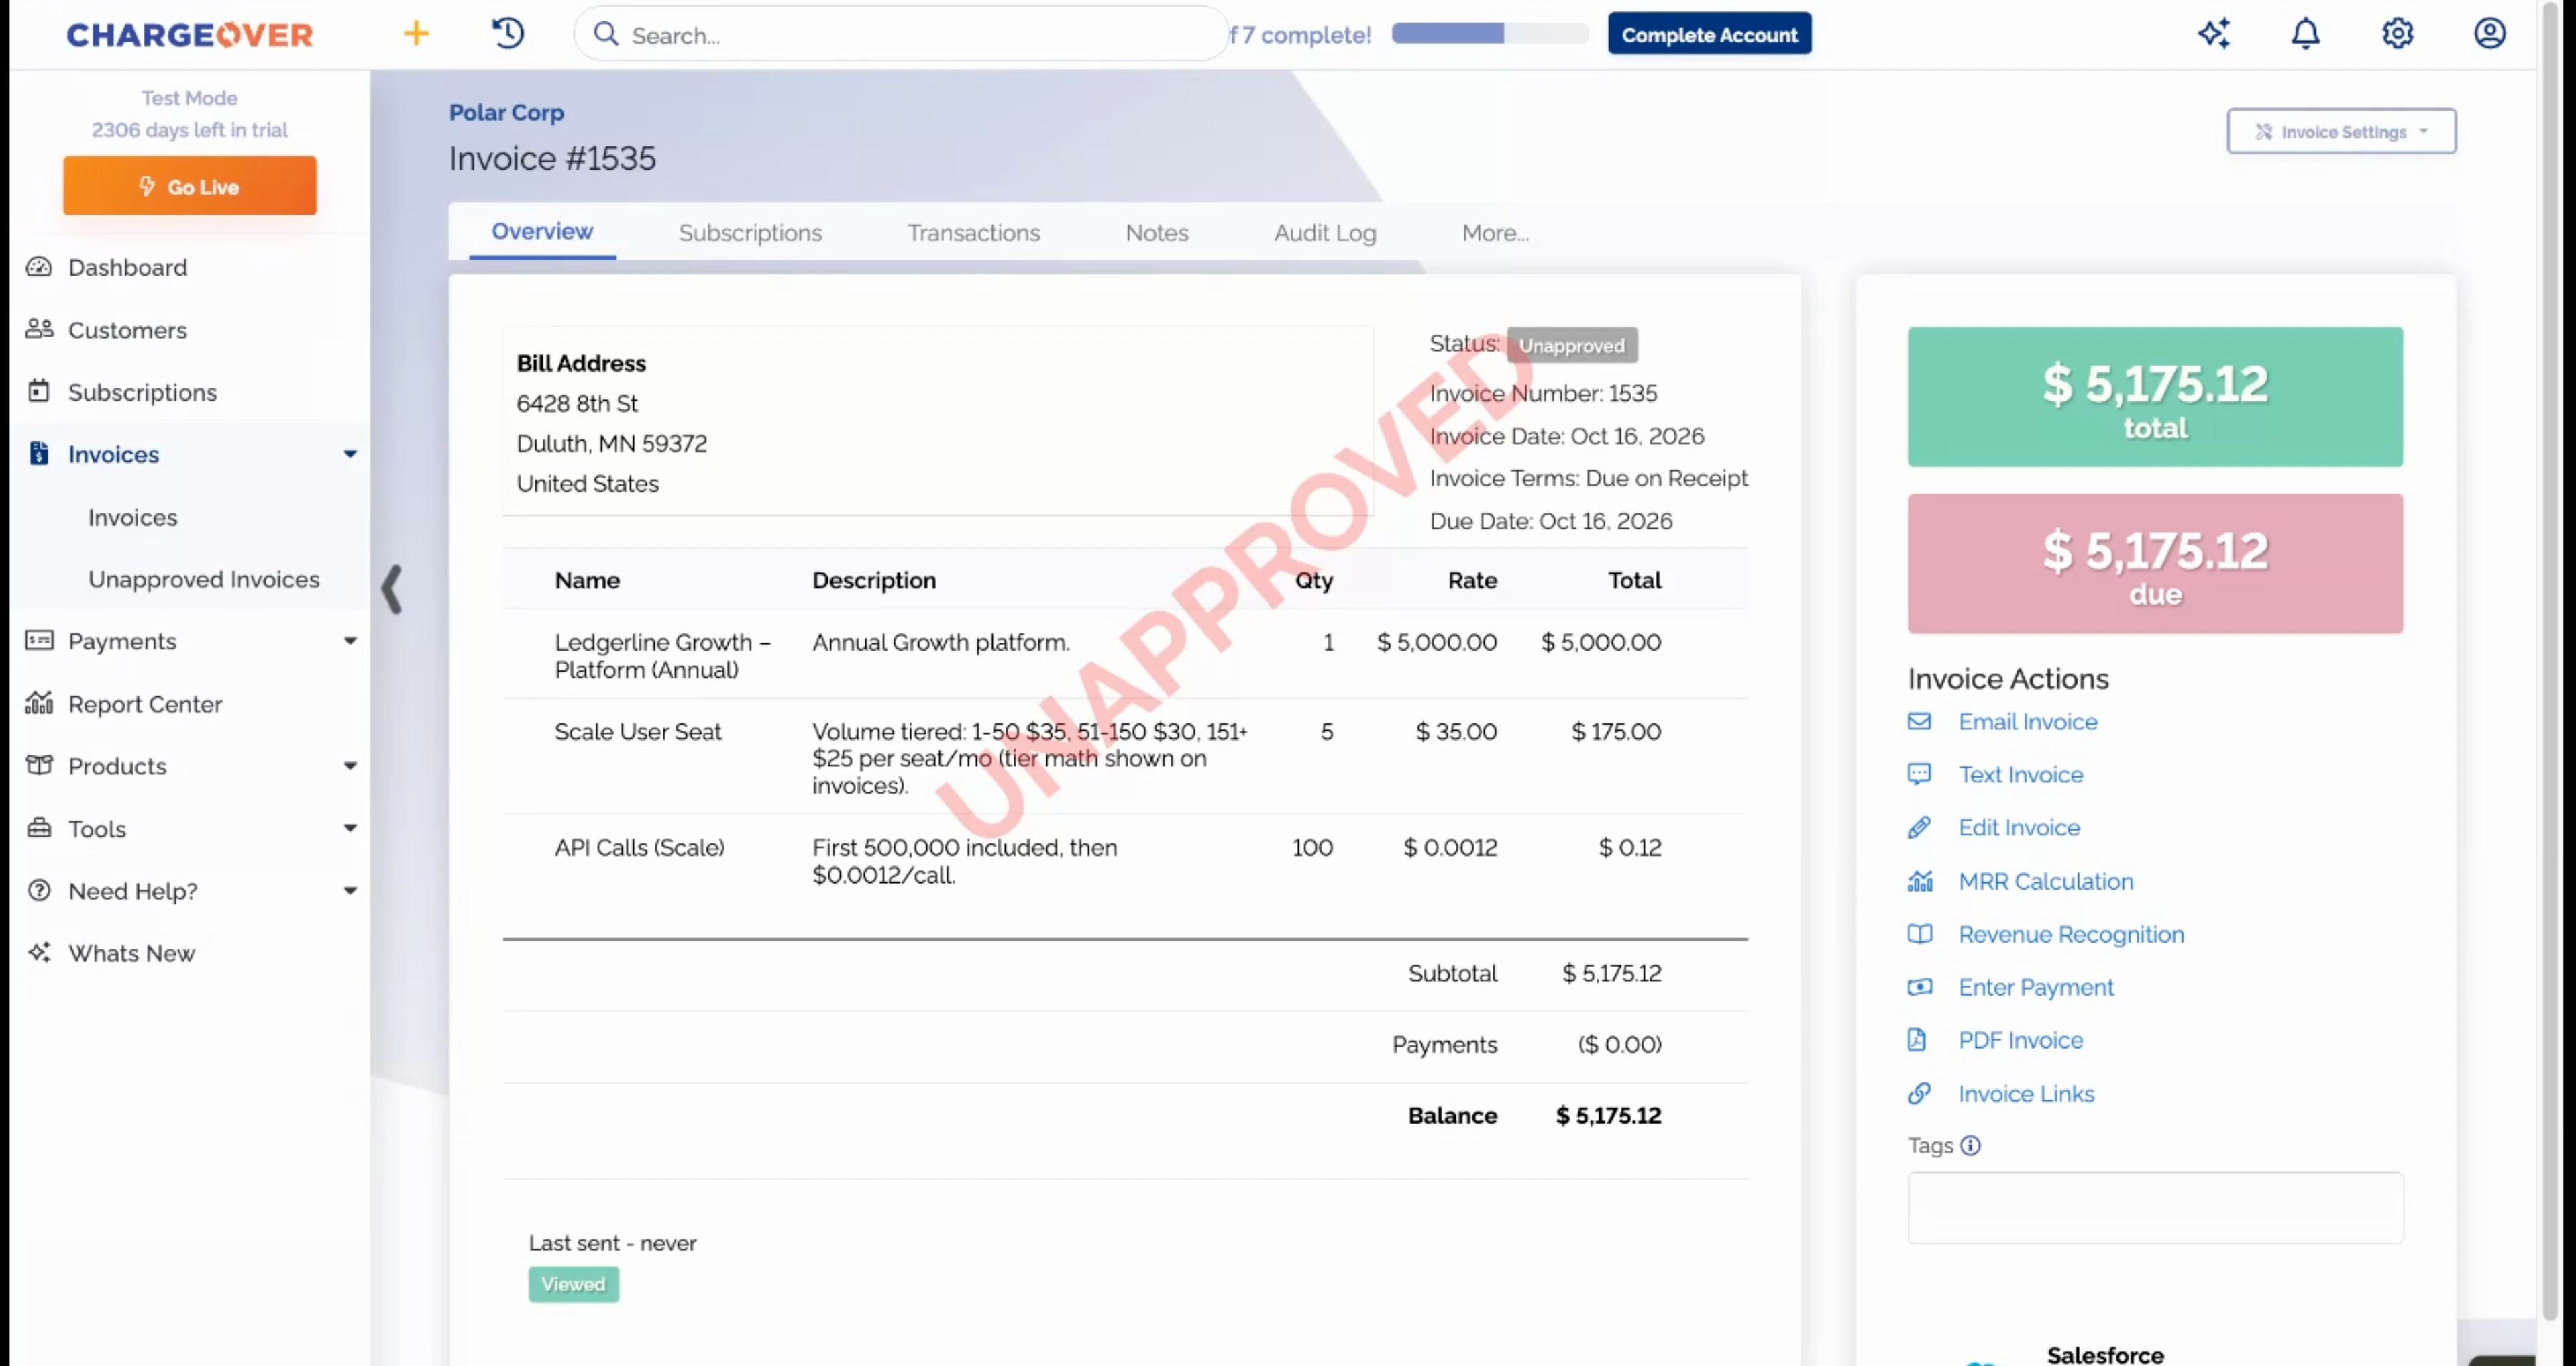
Task: Click the Viewed status badge
Action: click(x=573, y=1284)
